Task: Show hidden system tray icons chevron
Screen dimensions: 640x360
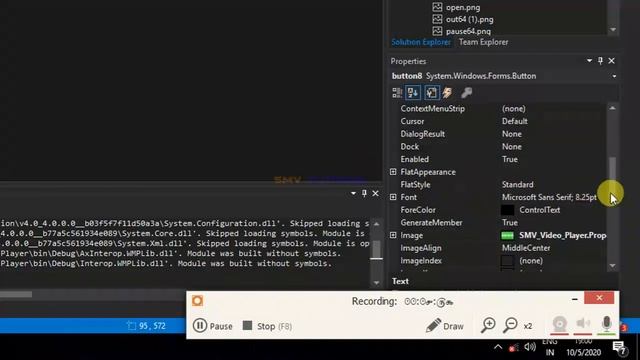Action: 498,347
